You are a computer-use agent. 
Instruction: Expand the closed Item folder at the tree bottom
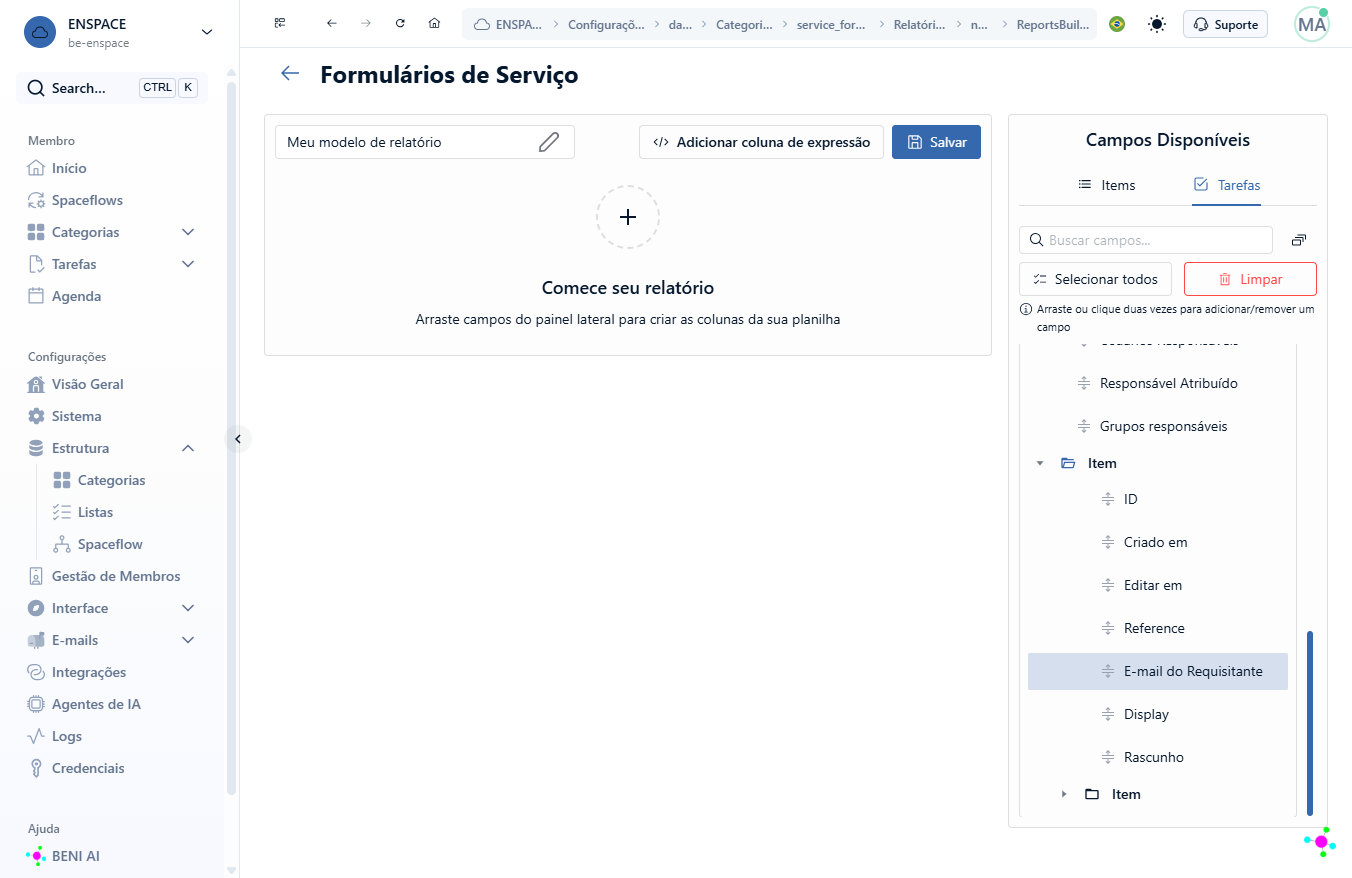(x=1064, y=794)
